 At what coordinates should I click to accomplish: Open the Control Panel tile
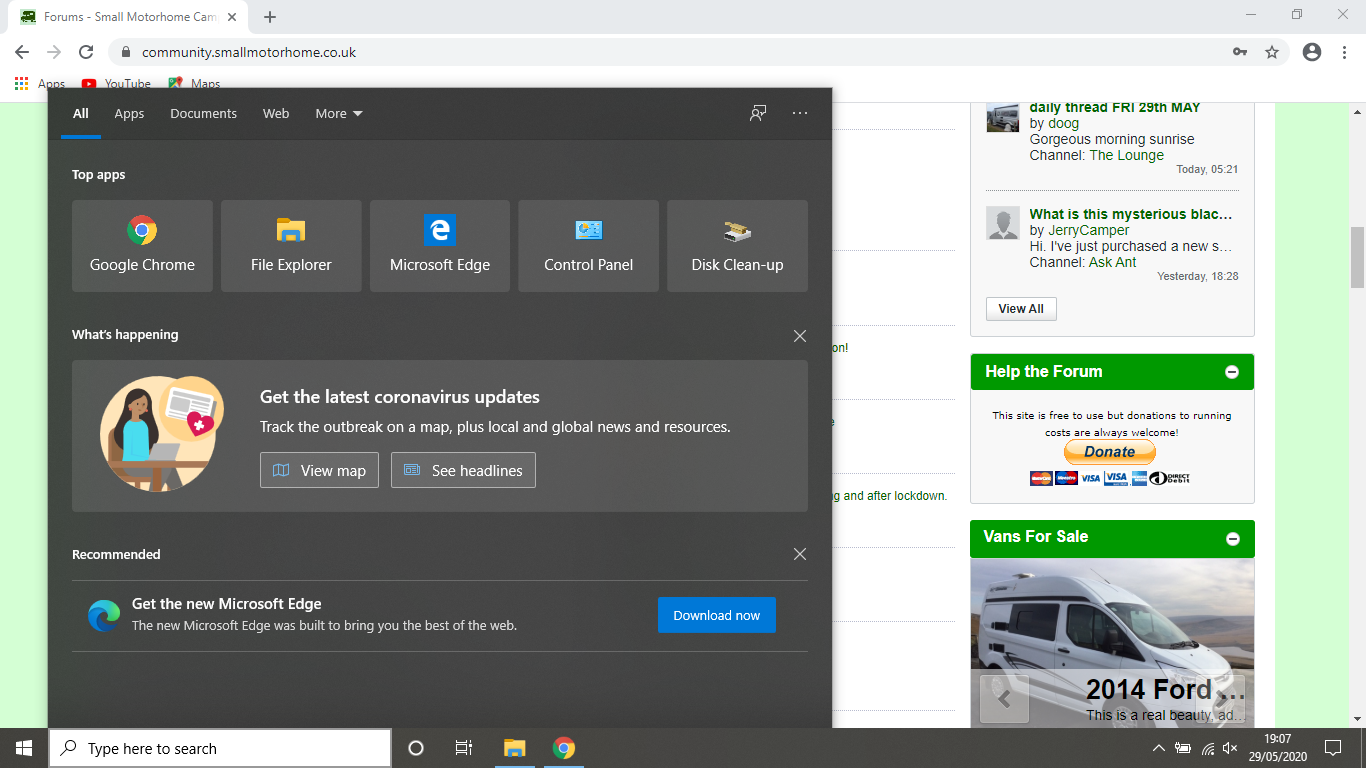coord(588,246)
